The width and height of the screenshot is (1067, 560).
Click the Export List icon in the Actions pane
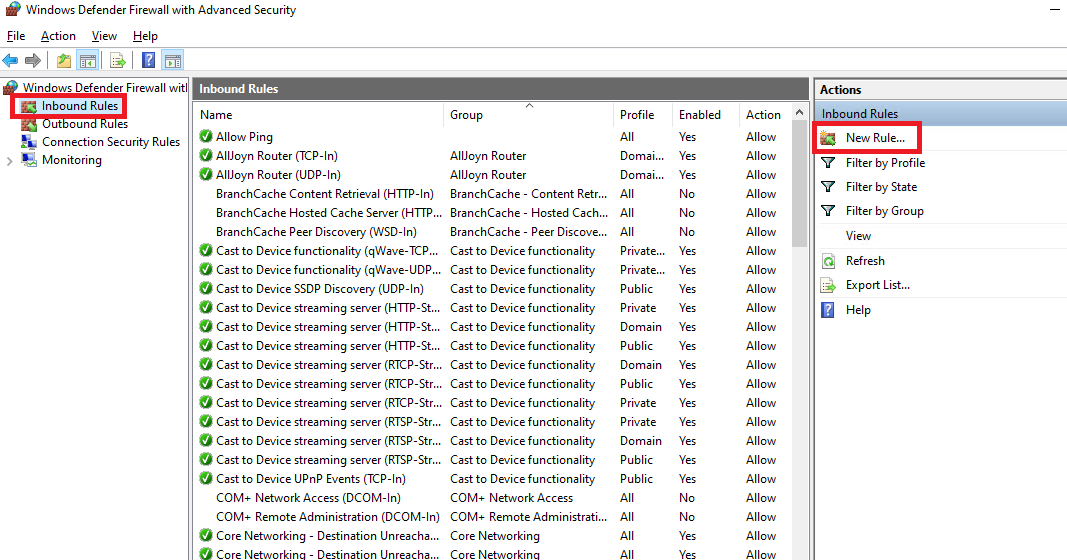828,285
